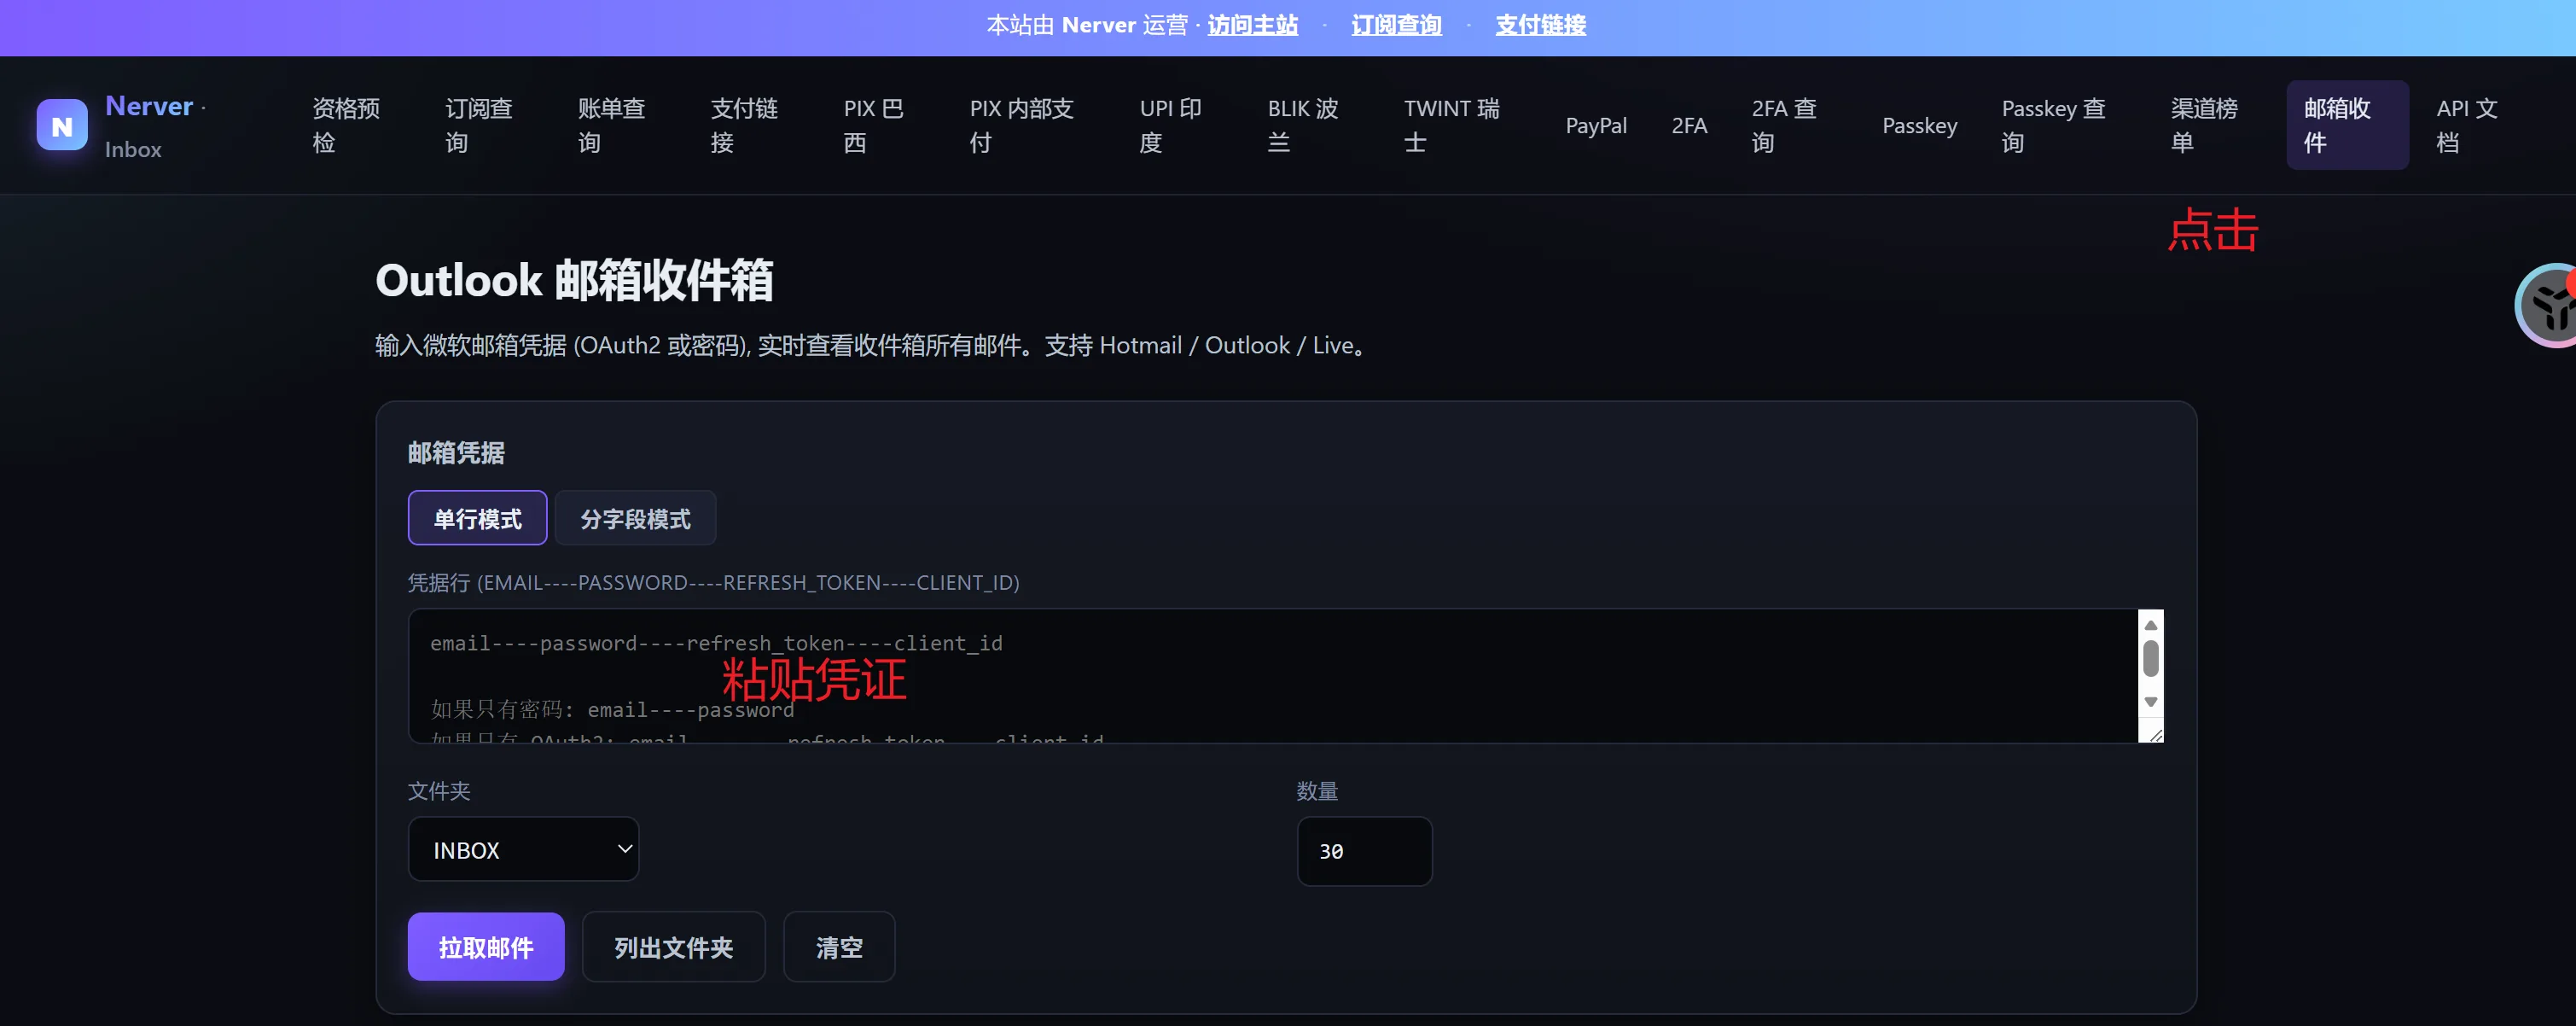Click the 清空 button
Screen dimensions: 2576x1026
coord(839,947)
